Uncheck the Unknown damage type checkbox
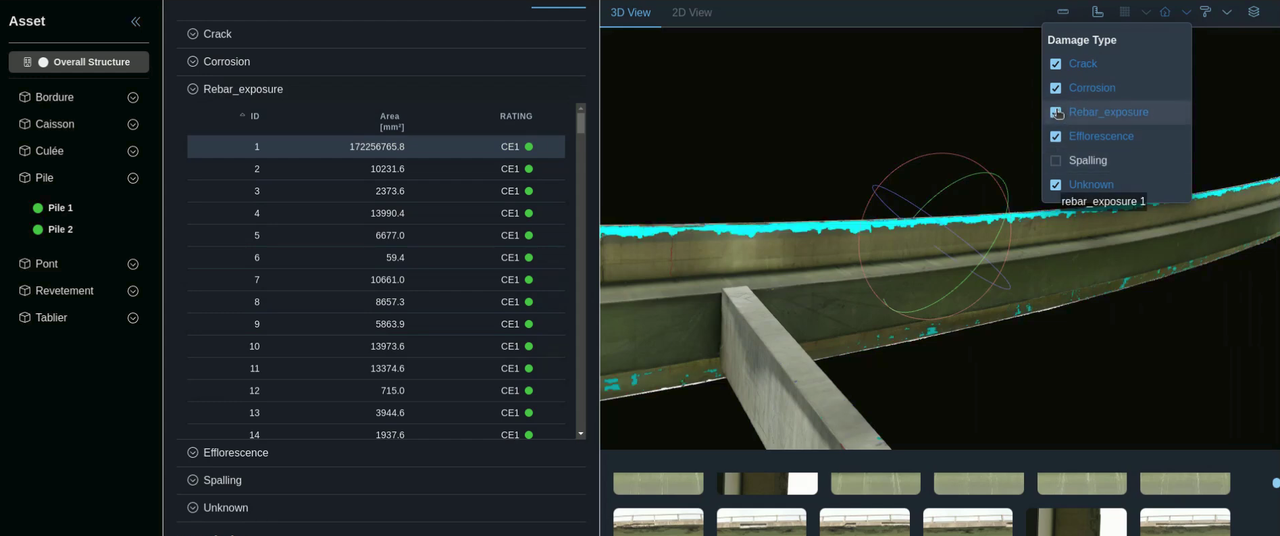The width and height of the screenshot is (1280, 536). [1055, 185]
